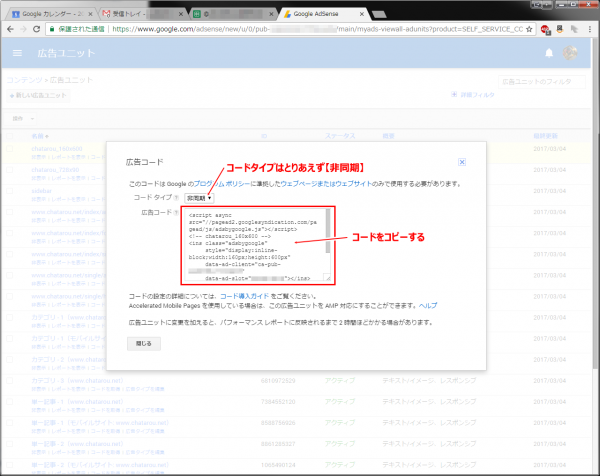Open the sidebar ad unit
600x476 pixels.
tap(41, 191)
